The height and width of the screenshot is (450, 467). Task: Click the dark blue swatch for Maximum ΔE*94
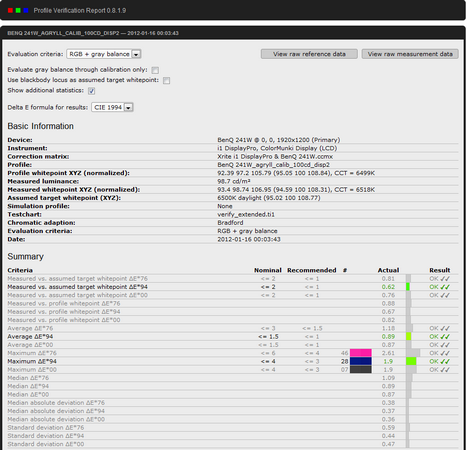pos(361,361)
